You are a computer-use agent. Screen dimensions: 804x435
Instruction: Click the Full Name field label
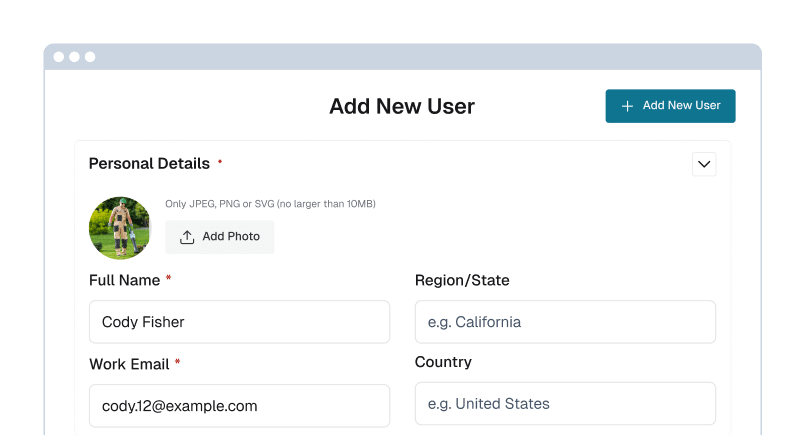click(124, 280)
